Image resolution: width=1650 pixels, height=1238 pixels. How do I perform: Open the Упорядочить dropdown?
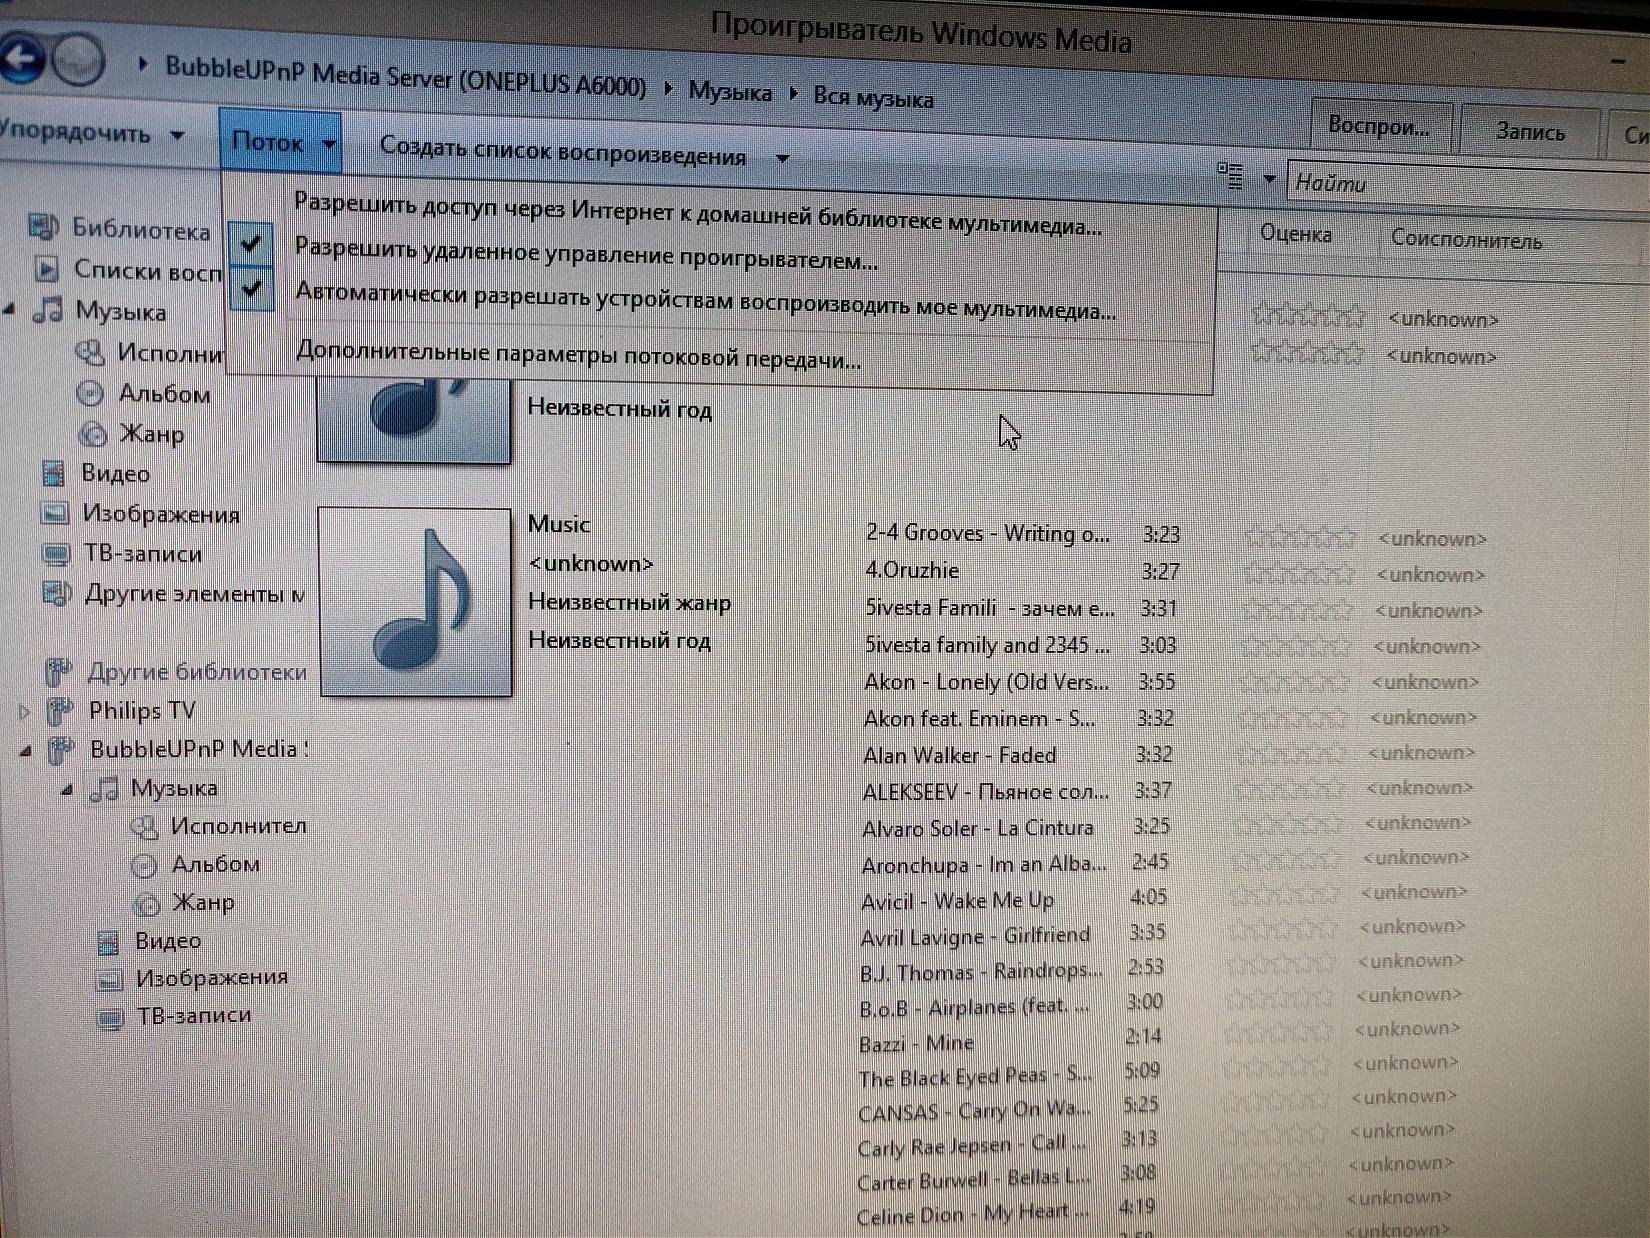[x=92, y=133]
